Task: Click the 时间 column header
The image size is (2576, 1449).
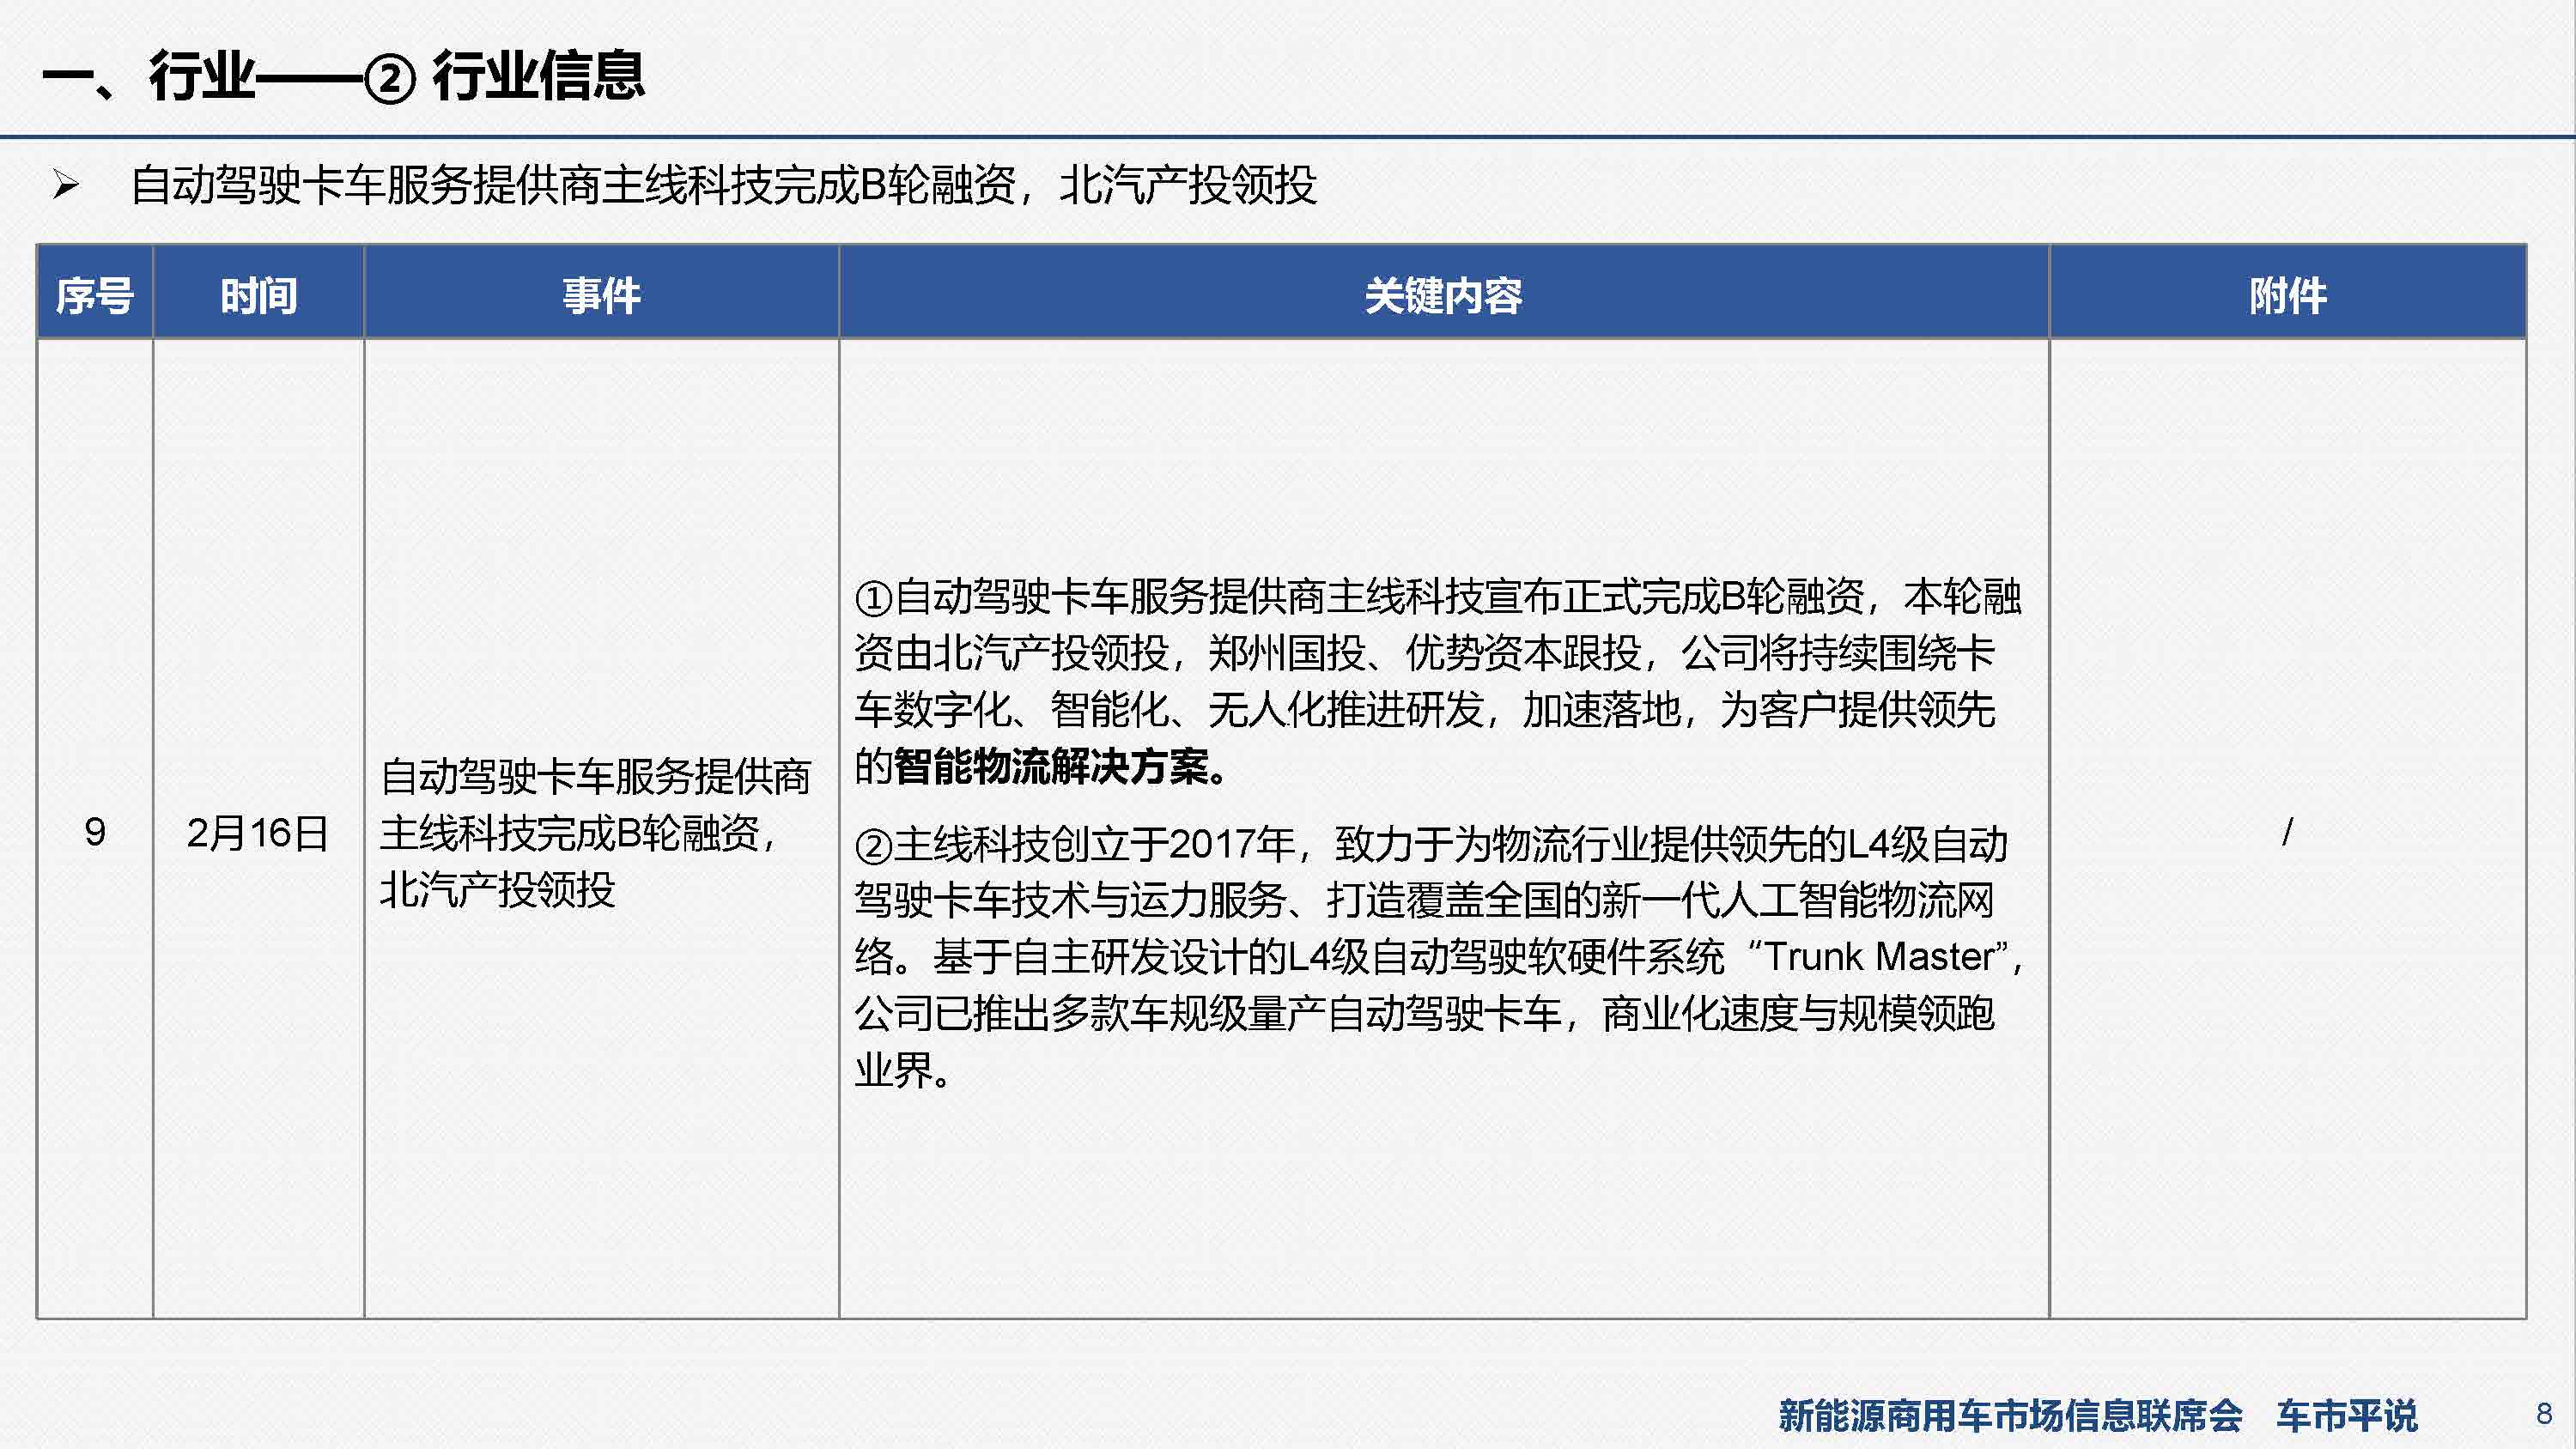Action: [258, 293]
